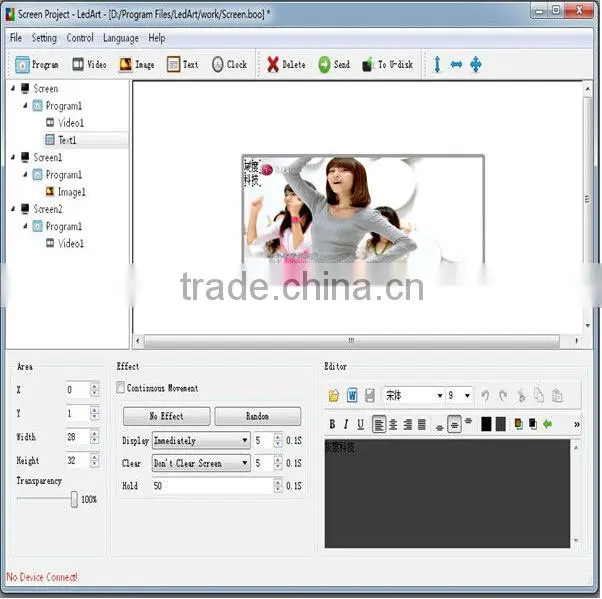Collapse the Screen1 tree node

point(13,157)
